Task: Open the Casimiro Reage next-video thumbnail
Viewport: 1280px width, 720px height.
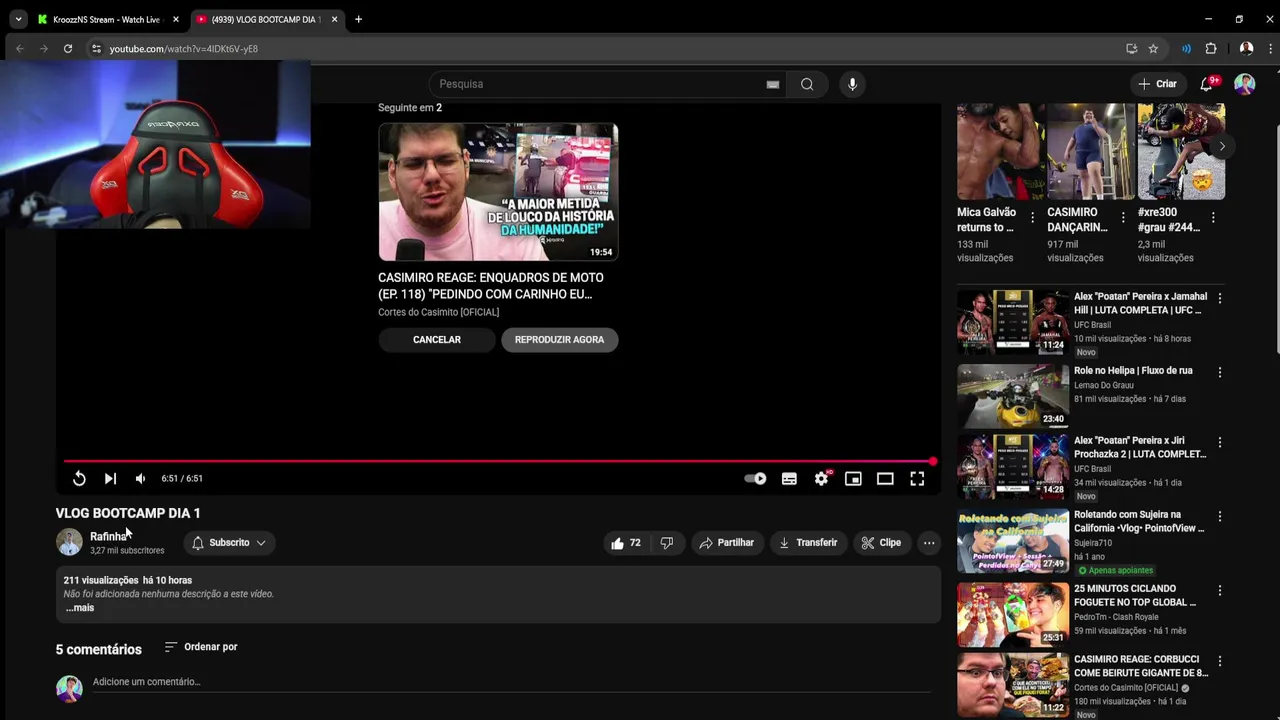Action: pyautogui.click(x=498, y=192)
